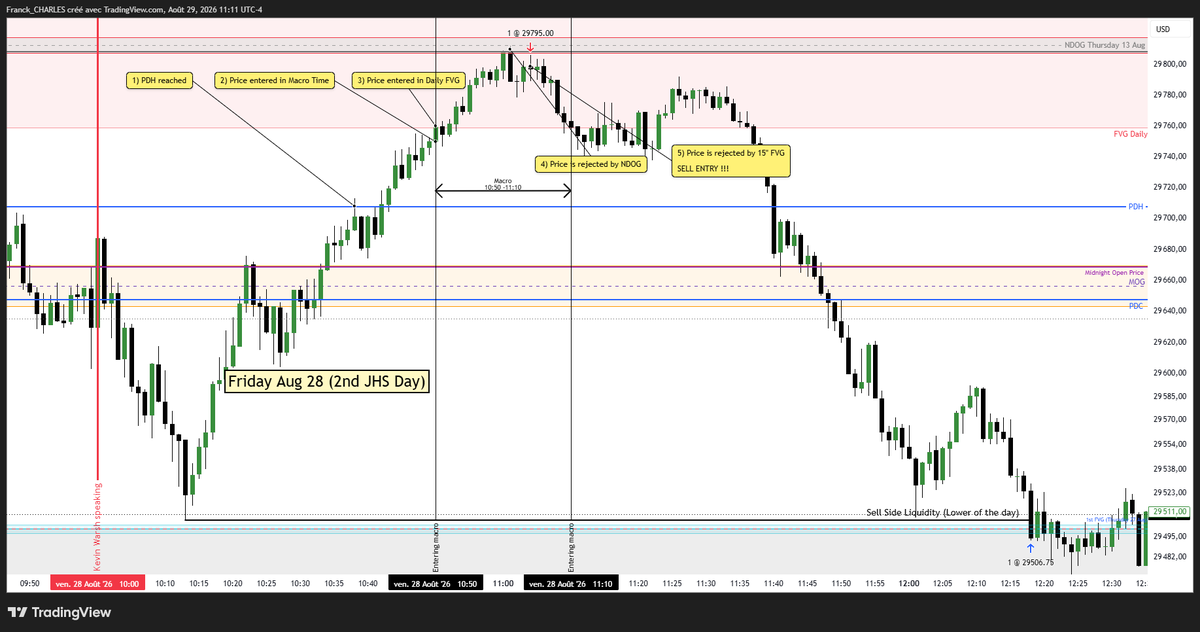1200x632 pixels.
Task: Click the 29 538,00 price axis value
Action: [1171, 468]
